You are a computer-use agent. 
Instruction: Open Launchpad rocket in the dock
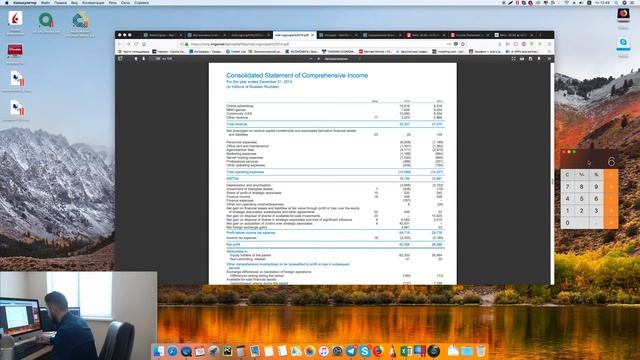point(213,351)
